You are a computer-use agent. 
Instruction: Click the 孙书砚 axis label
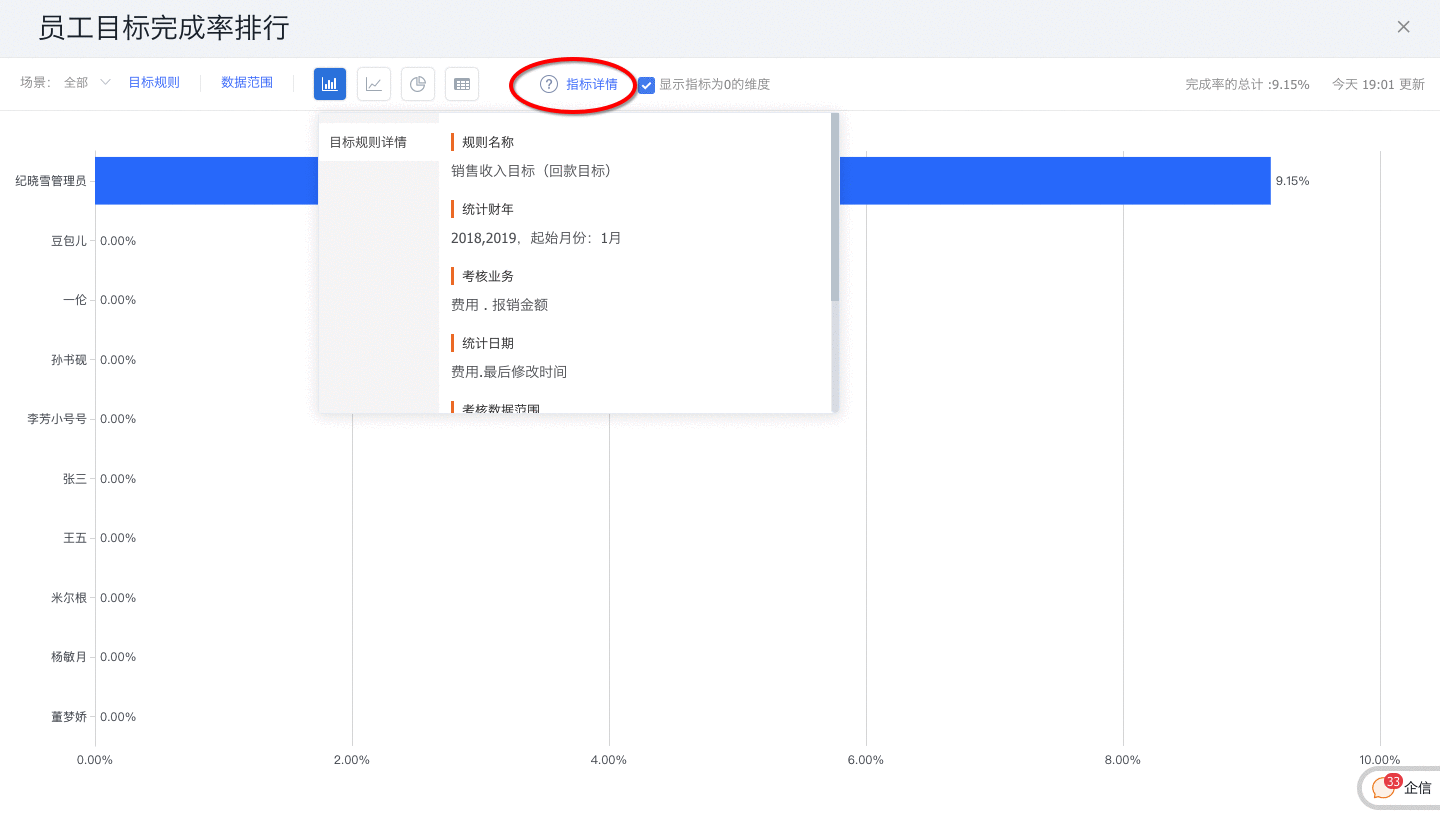69,360
